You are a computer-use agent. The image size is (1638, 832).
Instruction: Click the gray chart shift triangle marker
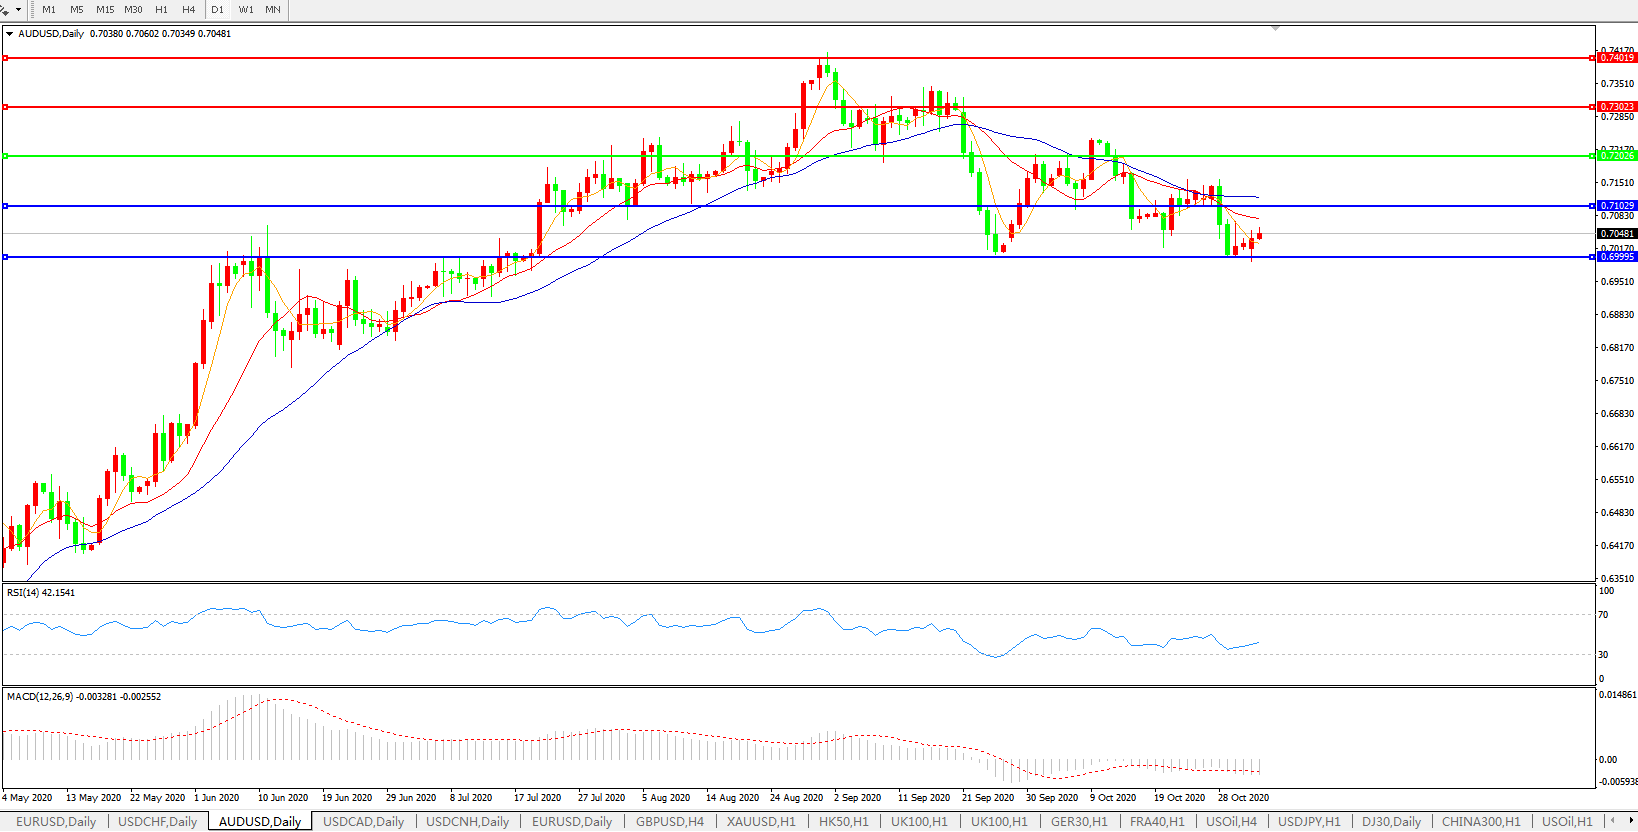pos(1275,28)
